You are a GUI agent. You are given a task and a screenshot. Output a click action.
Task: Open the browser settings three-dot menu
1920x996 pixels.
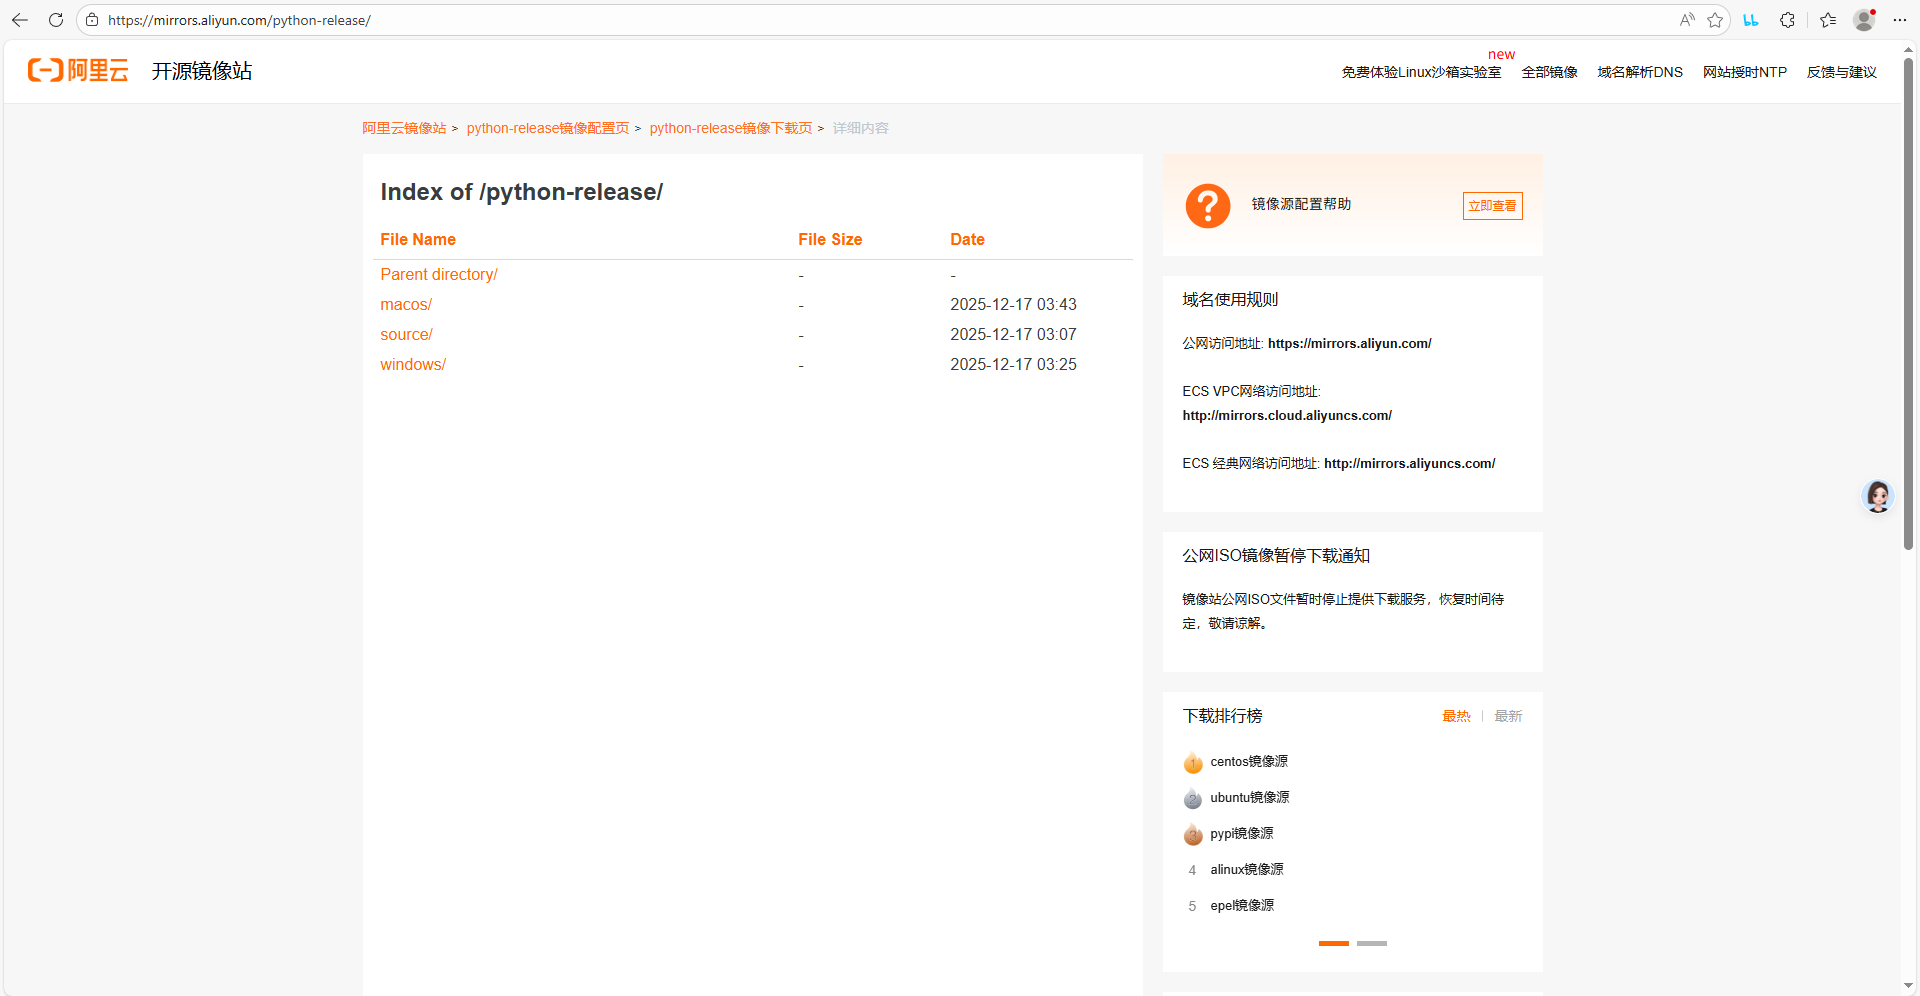click(1901, 20)
